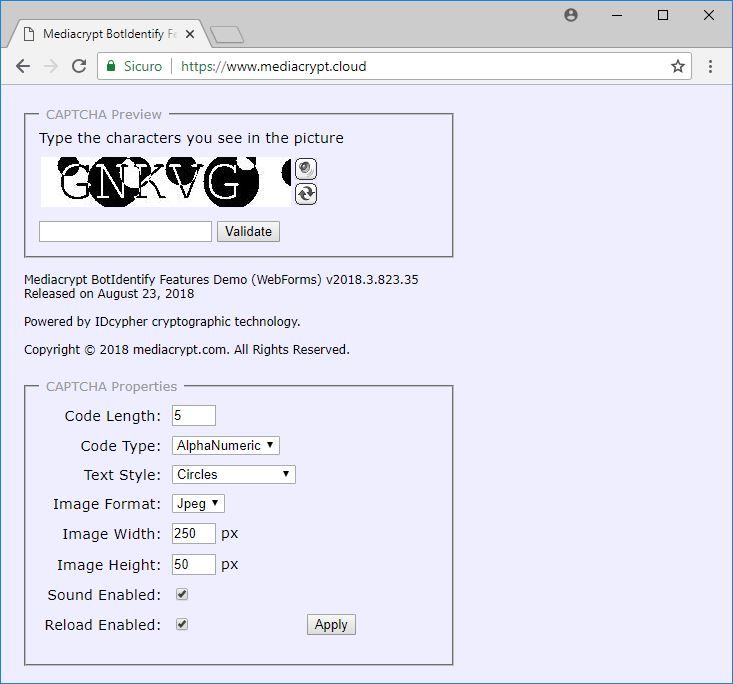Click the copyright mediacrypt.com text line

tap(187, 350)
